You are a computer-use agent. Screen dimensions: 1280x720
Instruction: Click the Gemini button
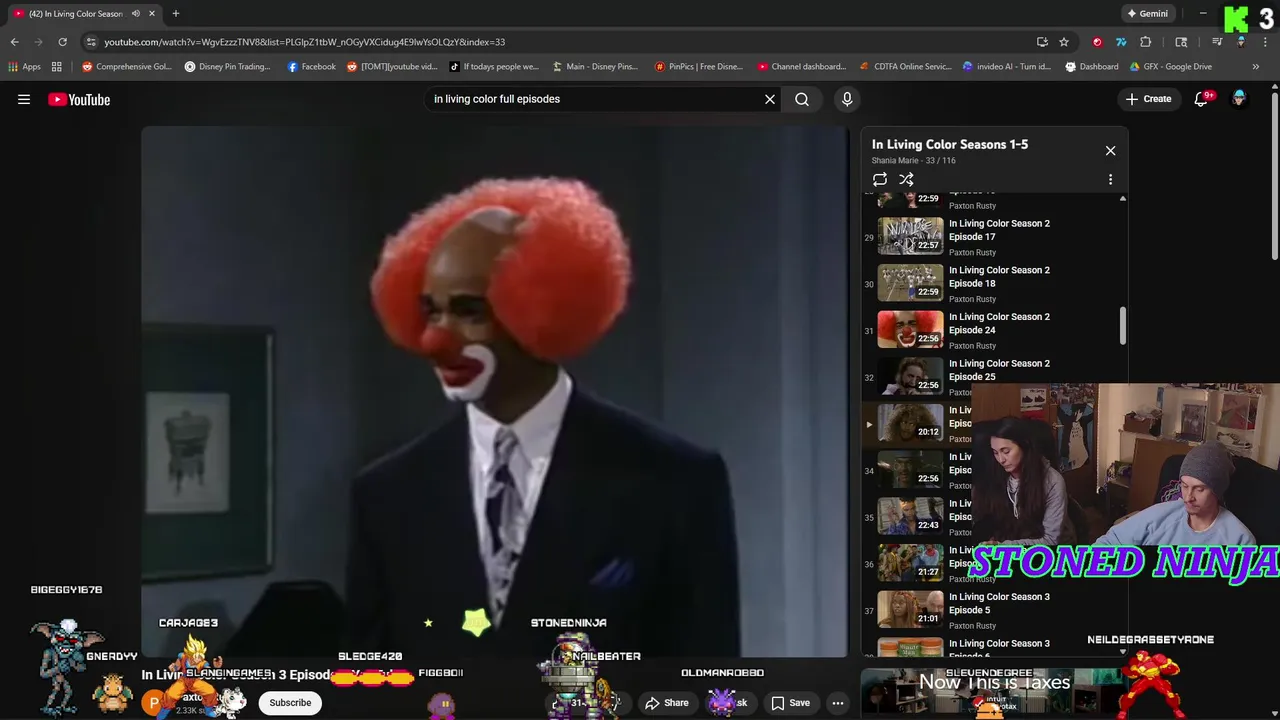[1147, 14]
